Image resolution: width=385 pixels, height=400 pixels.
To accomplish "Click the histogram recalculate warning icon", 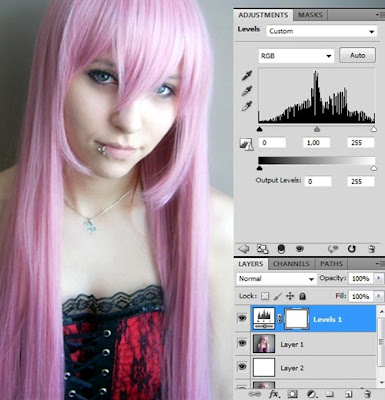I will [x=246, y=144].
